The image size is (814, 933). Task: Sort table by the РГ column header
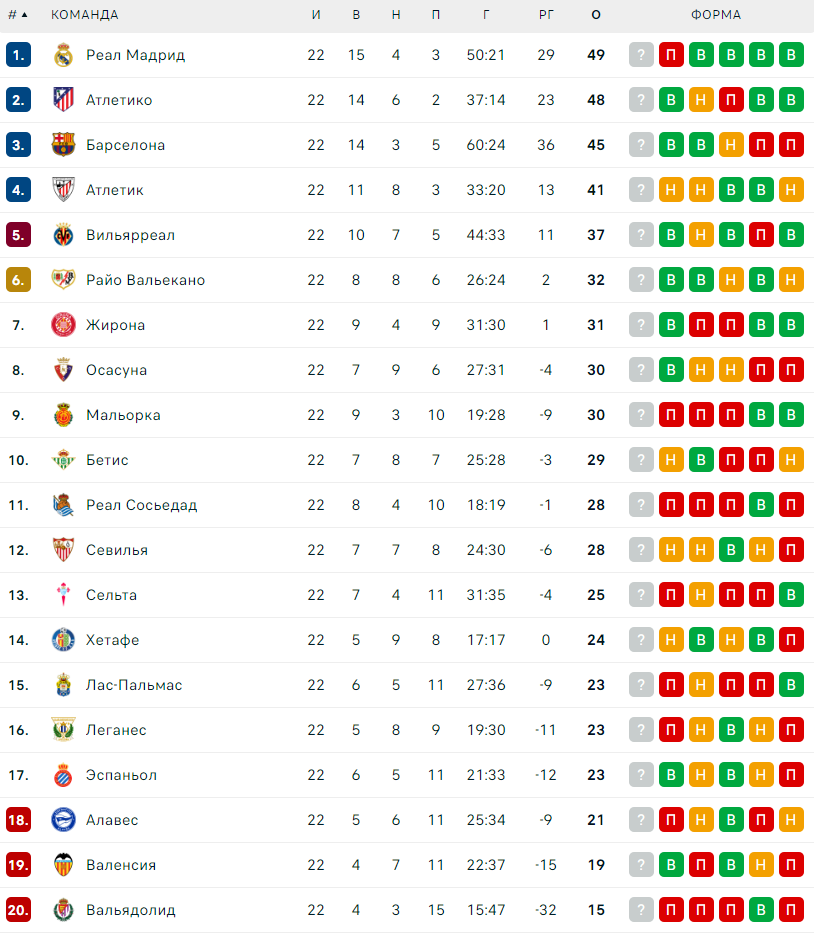click(x=545, y=15)
